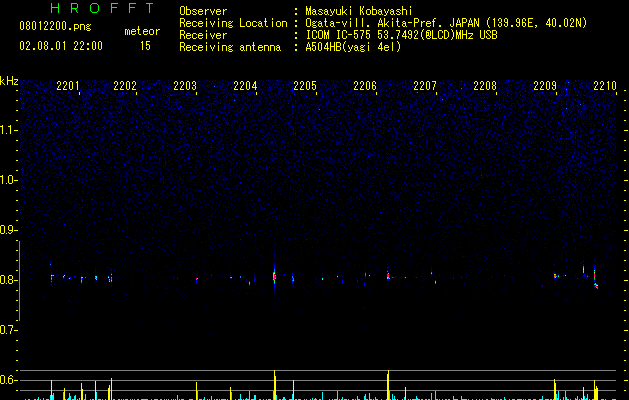
Task: Click the antenna value A504HB(yagi 4el)
Action: [x=353, y=47]
